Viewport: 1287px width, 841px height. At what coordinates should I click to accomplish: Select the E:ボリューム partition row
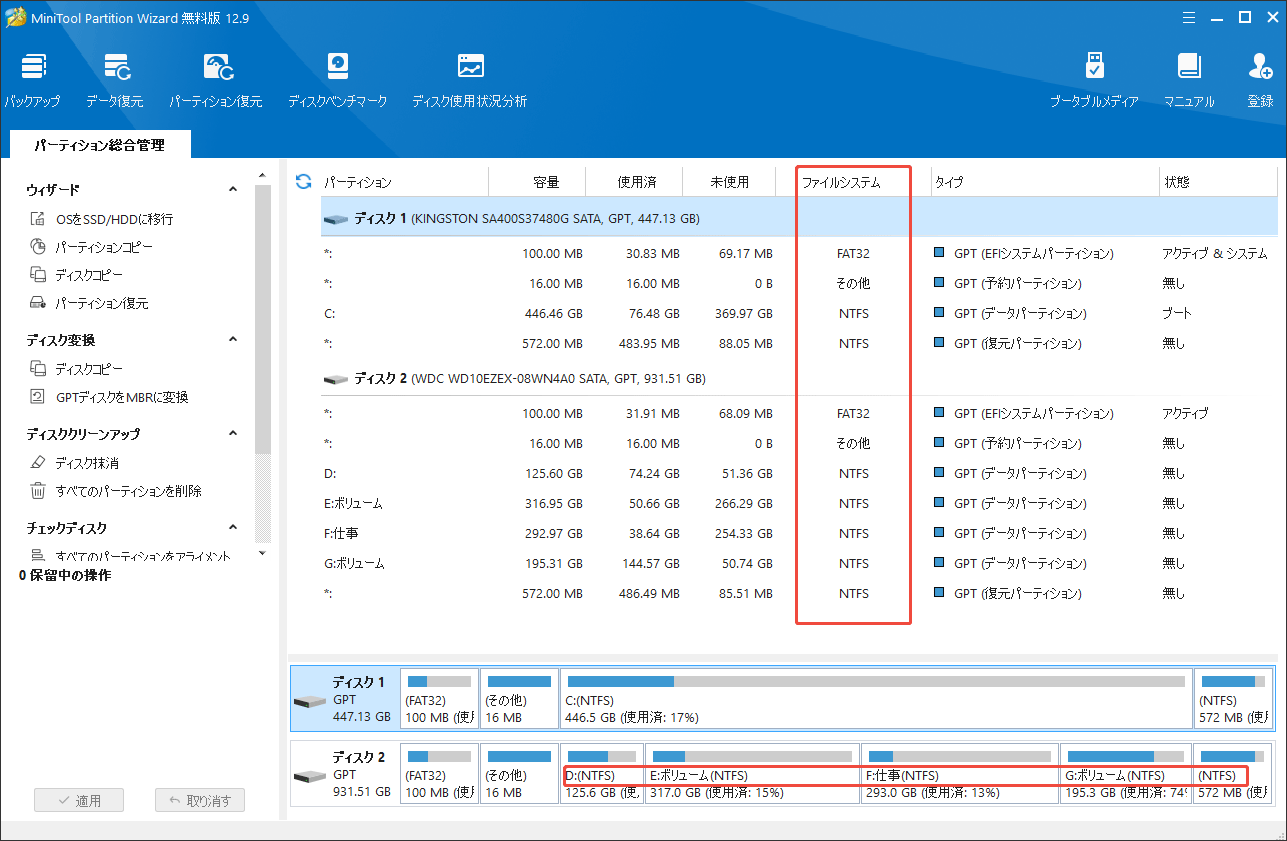[x=799, y=503]
